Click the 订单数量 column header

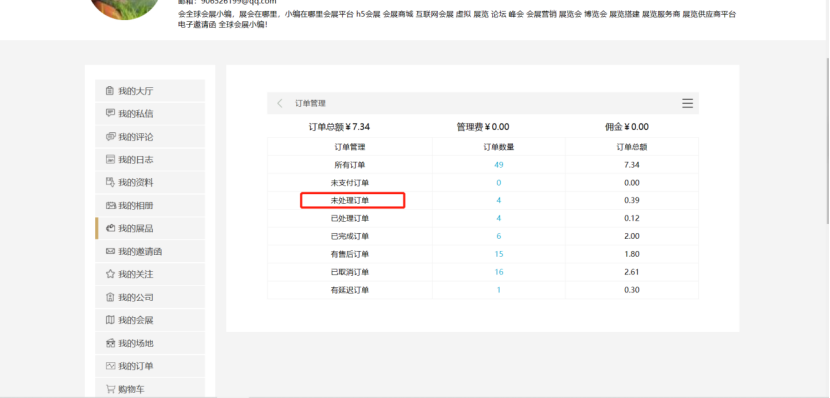click(499, 147)
